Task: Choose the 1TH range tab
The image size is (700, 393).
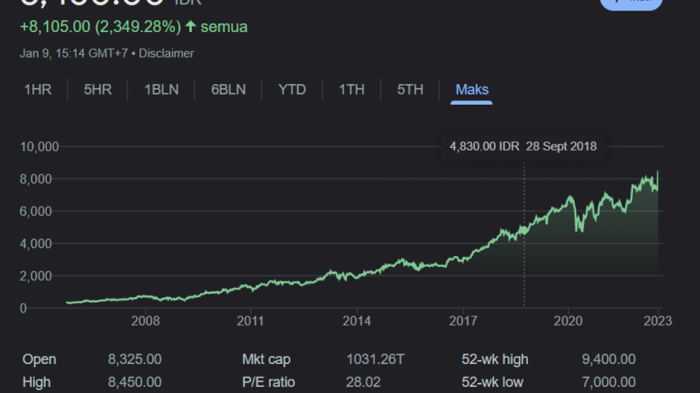Action: click(352, 90)
